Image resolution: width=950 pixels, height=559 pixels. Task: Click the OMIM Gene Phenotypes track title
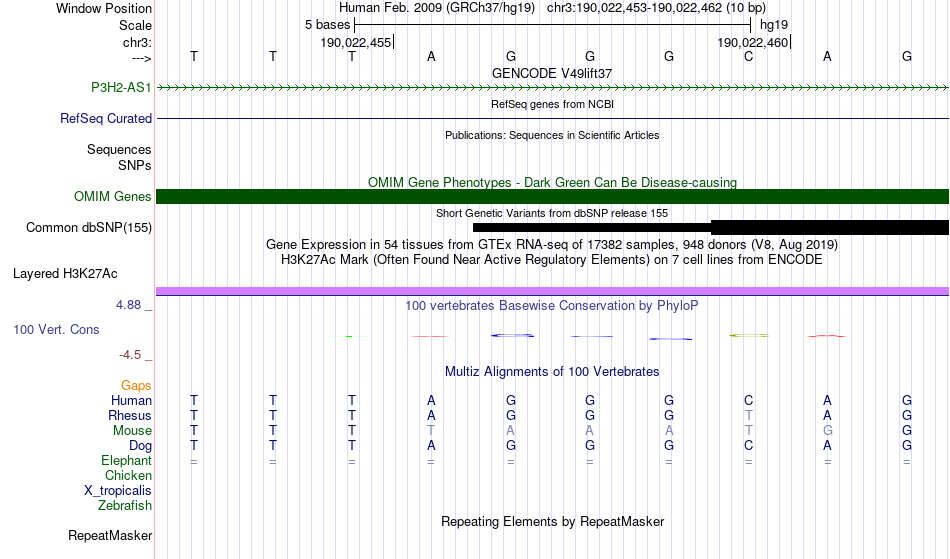click(552, 182)
